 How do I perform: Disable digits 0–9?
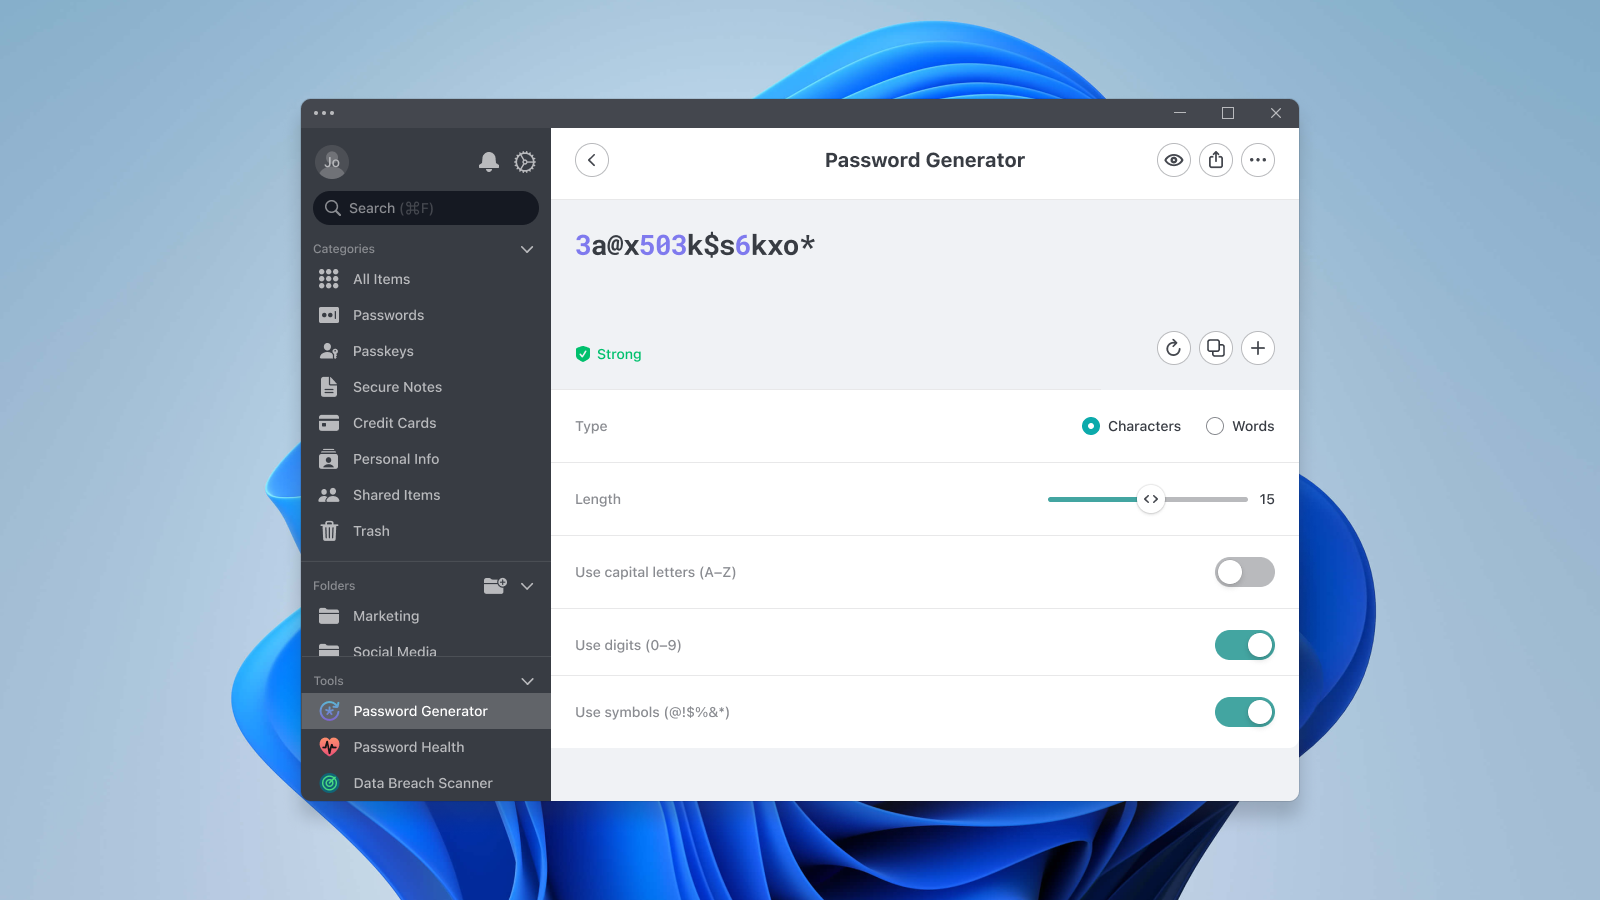point(1244,645)
